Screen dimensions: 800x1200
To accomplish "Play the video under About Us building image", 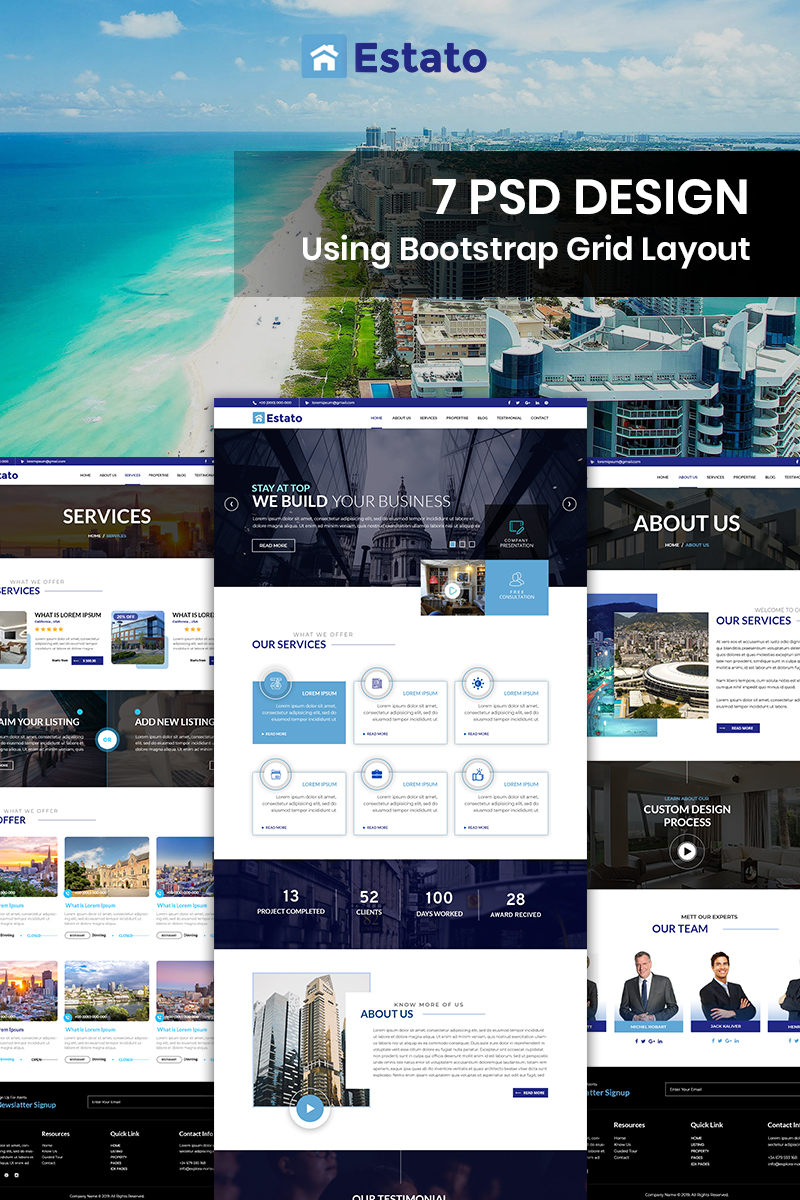I will pos(310,1108).
